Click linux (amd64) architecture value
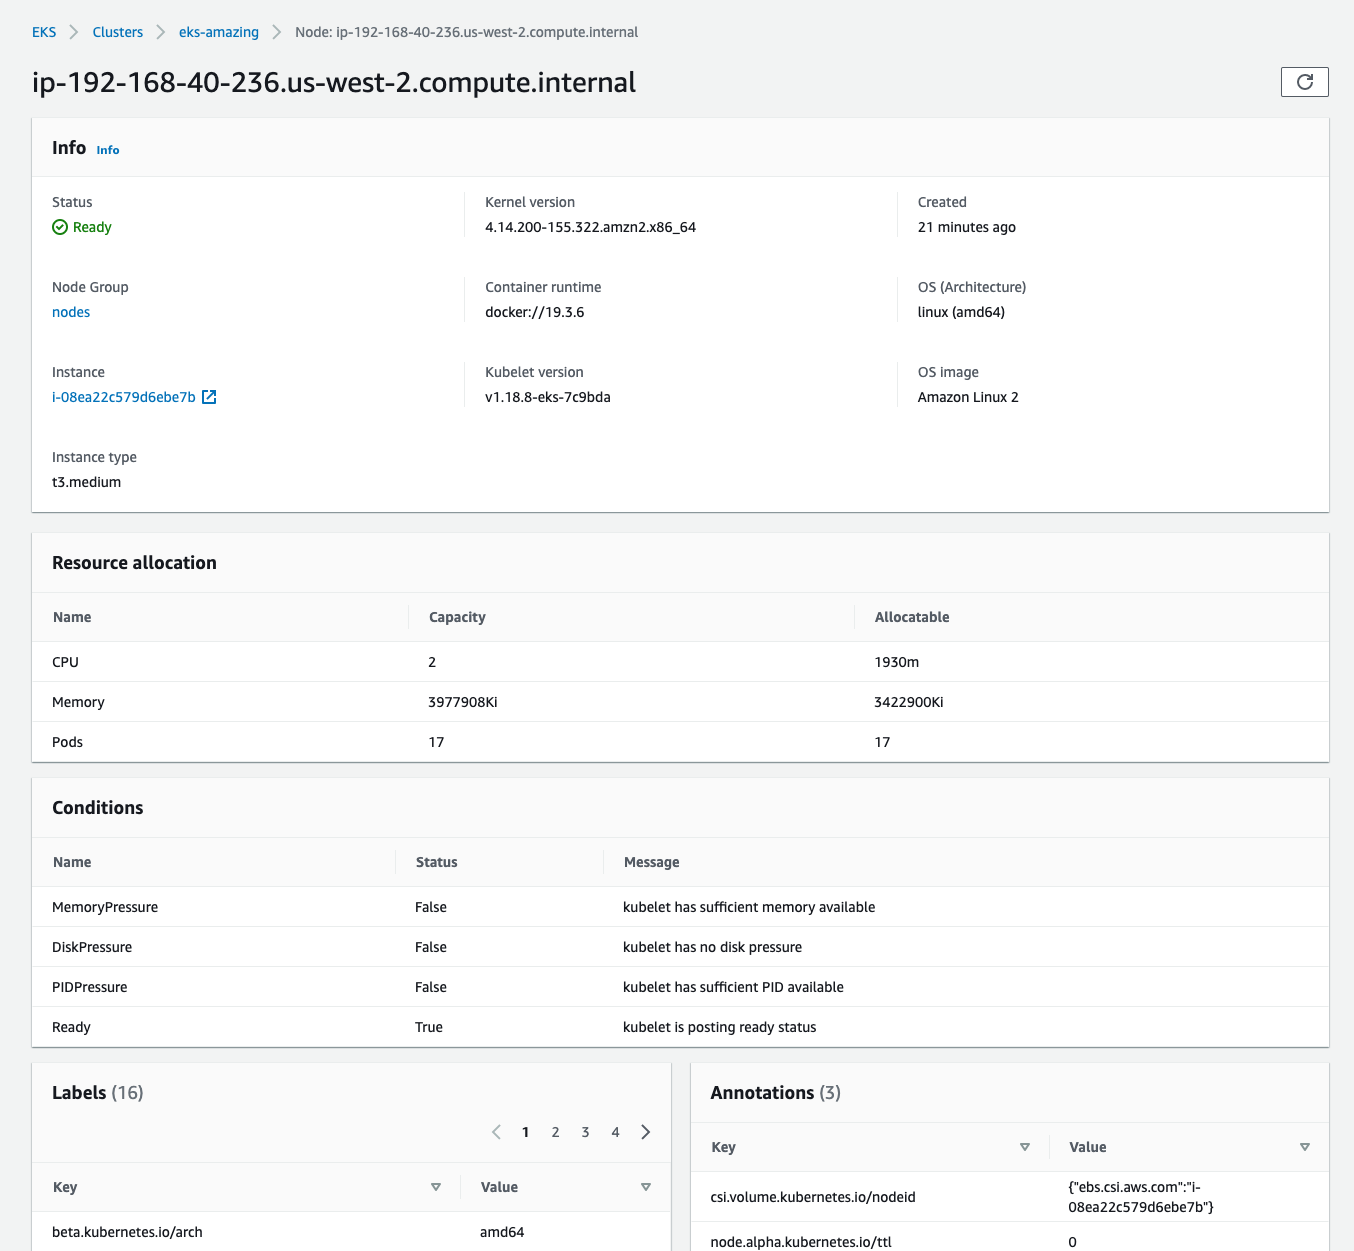The image size is (1354, 1251). click(962, 312)
